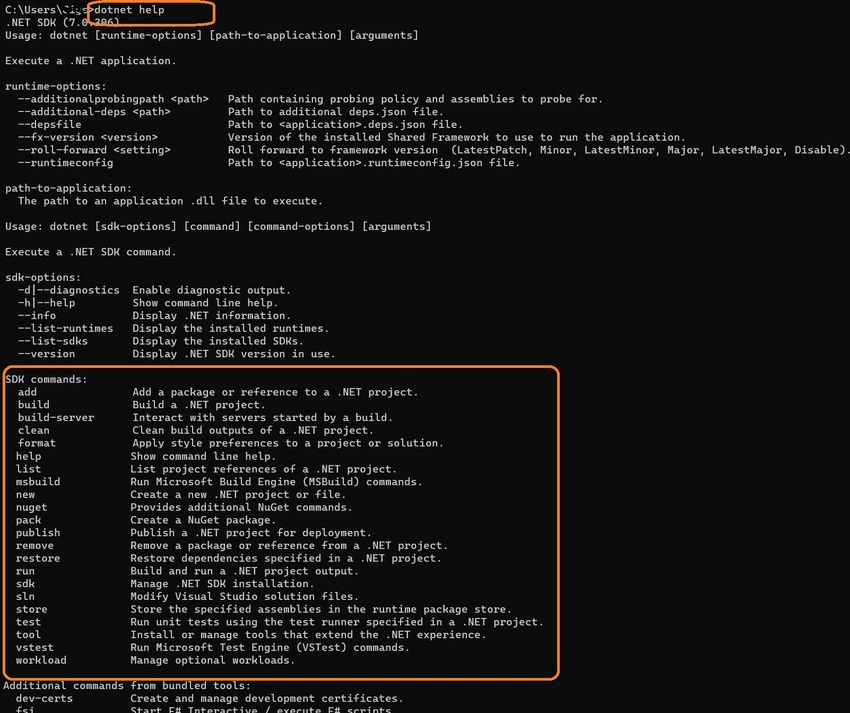850x713 pixels.
Task: Click 'Execute a .NET SDK command.' line
Action: (91, 252)
